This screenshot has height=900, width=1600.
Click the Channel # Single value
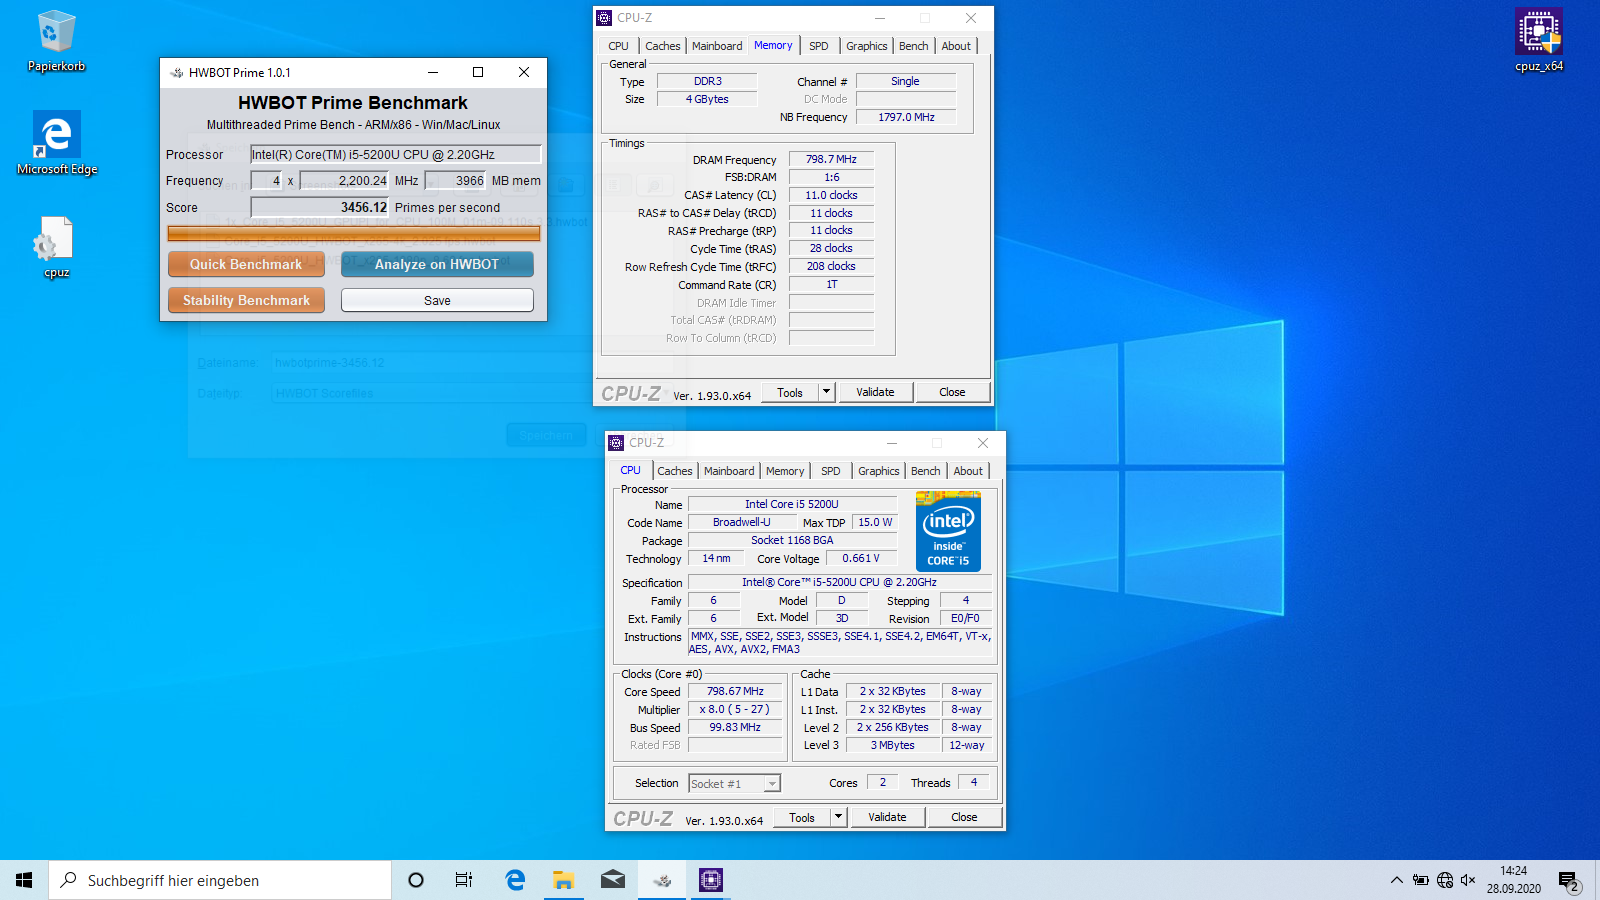pyautogui.click(x=906, y=81)
